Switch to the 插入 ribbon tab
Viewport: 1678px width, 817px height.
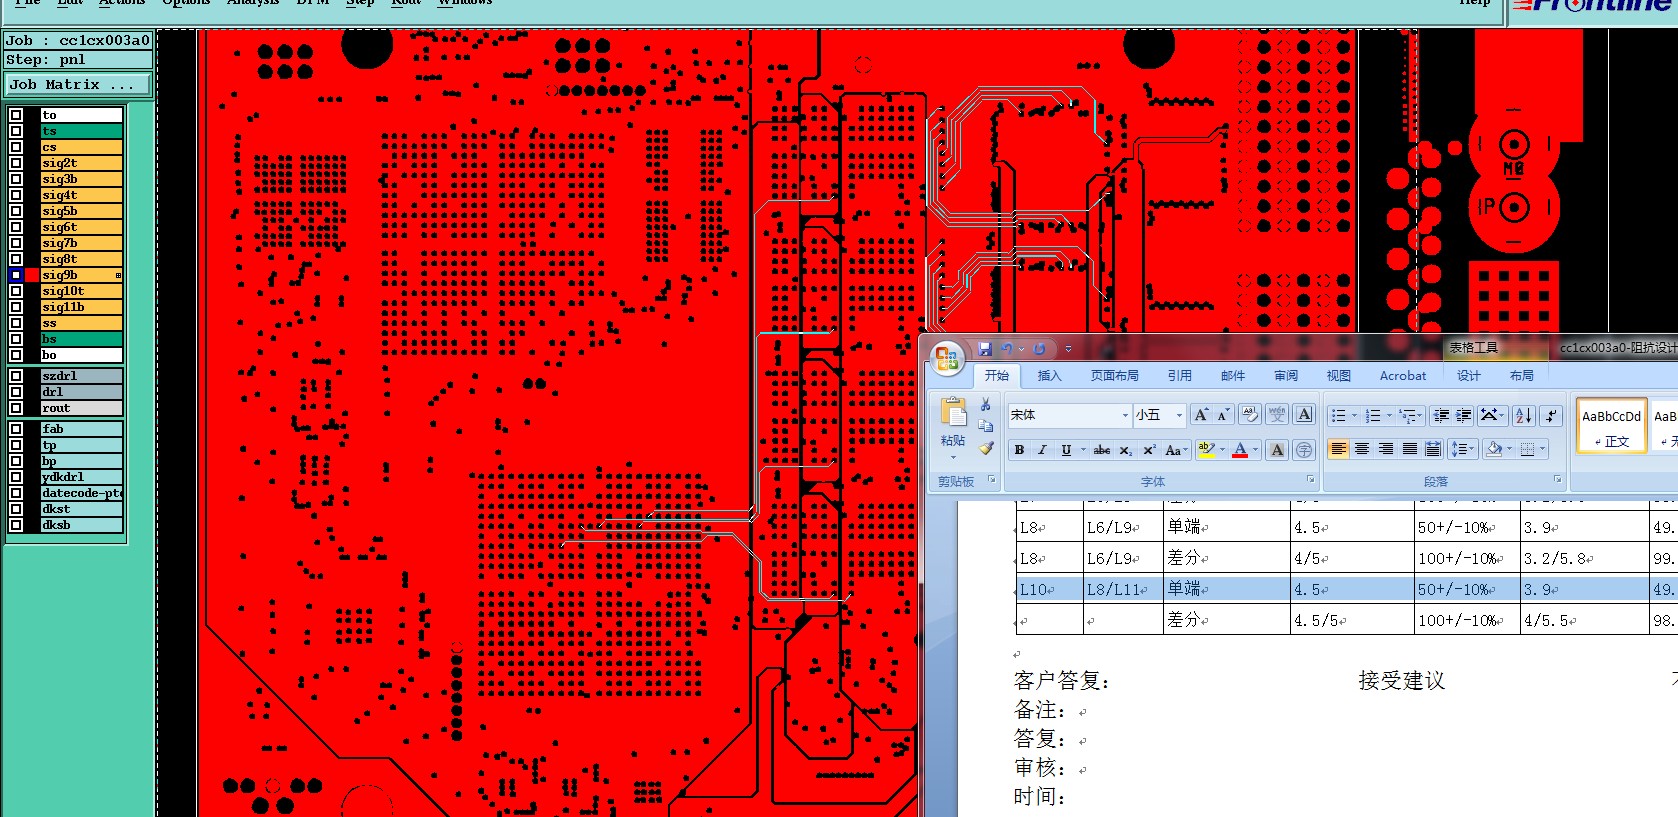coord(1049,376)
